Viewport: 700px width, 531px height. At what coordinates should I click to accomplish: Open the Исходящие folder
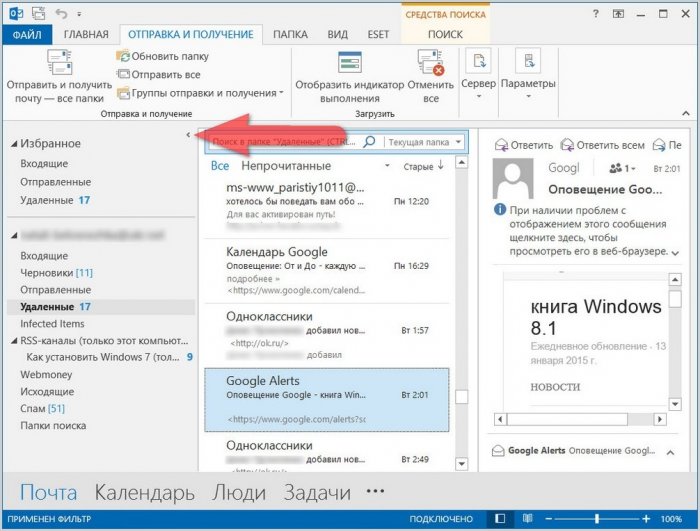click(x=47, y=392)
